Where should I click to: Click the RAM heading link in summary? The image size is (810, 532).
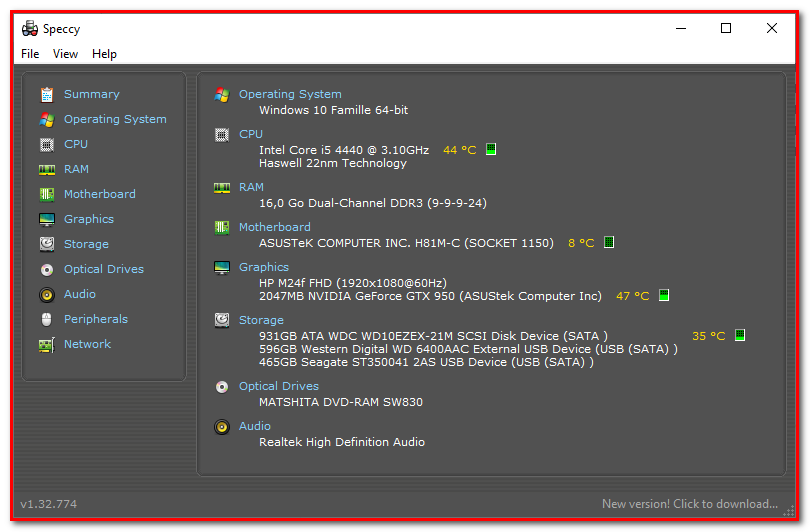(251, 187)
